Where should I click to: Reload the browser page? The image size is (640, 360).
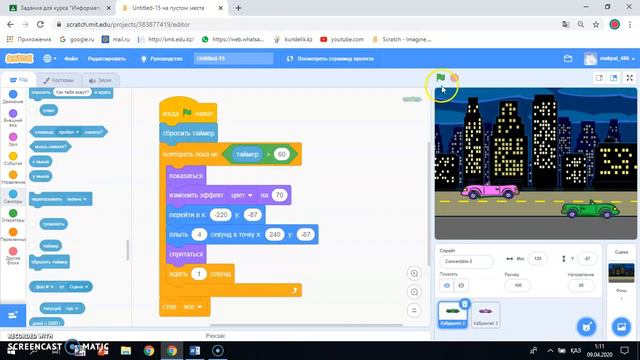tap(40, 24)
